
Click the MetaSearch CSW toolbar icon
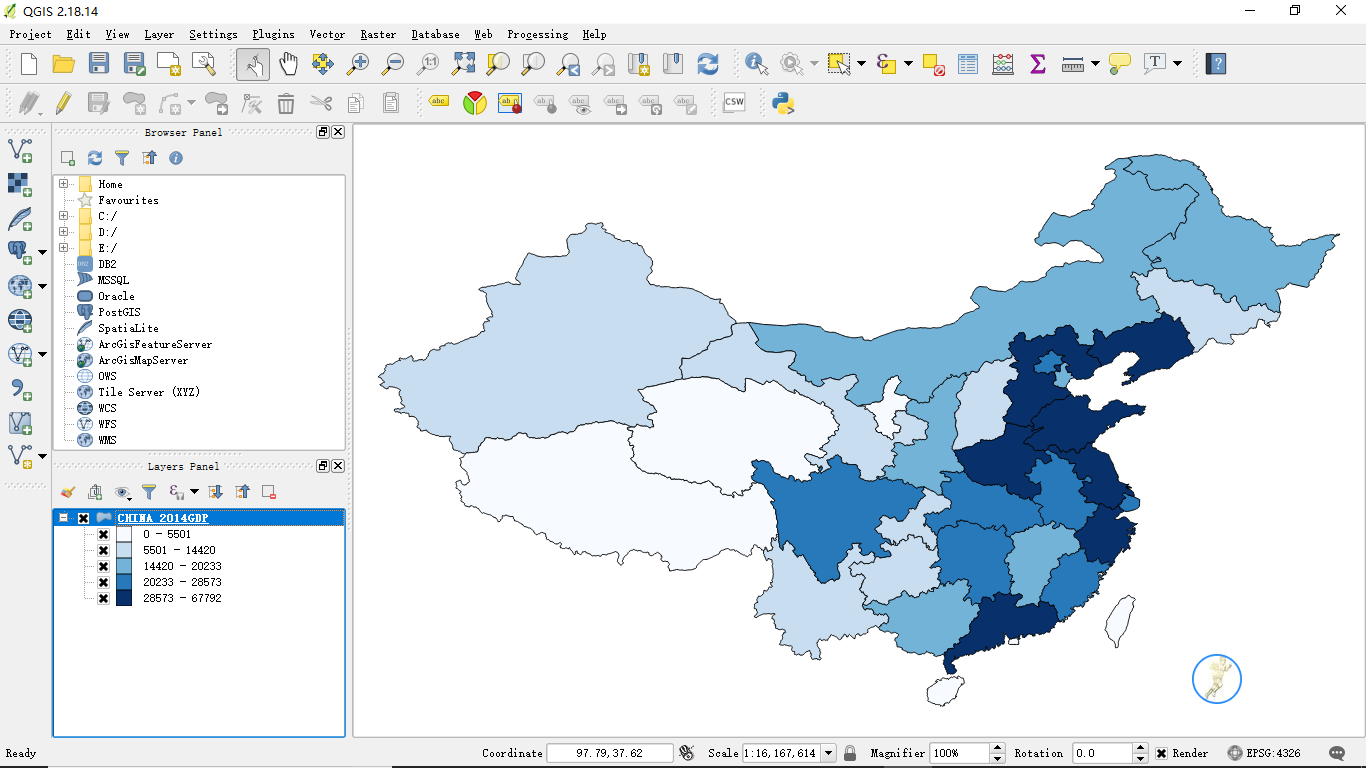pyautogui.click(x=735, y=102)
